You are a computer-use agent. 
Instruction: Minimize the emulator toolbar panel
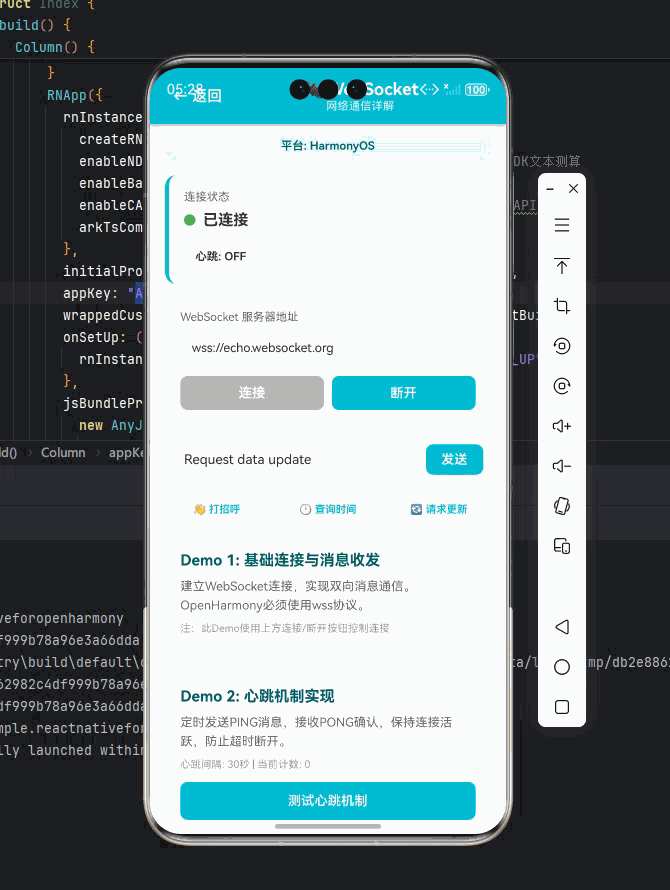[550, 189]
